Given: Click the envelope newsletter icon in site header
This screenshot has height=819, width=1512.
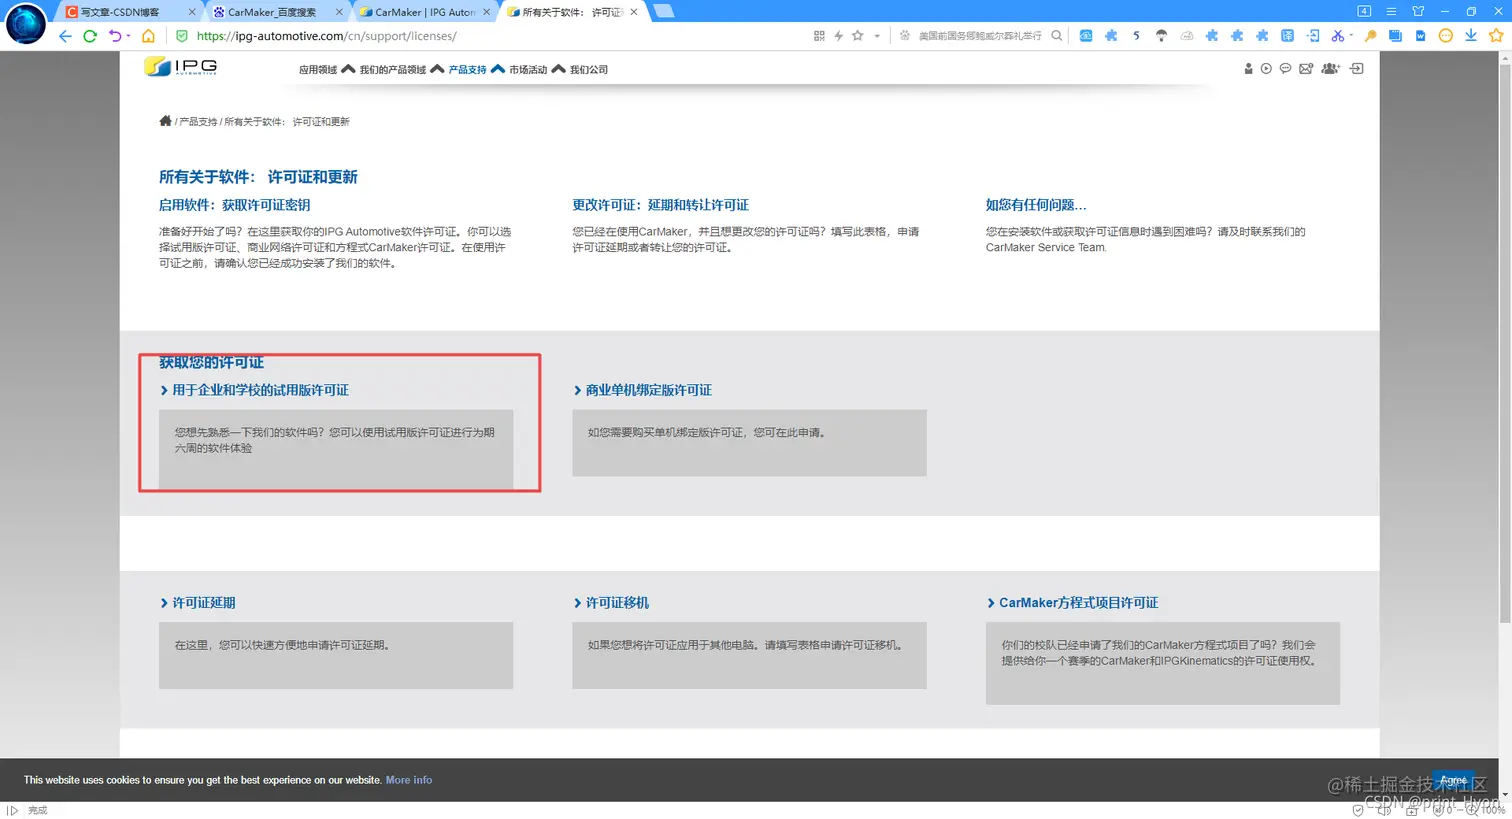Looking at the screenshot, I should click(1306, 69).
